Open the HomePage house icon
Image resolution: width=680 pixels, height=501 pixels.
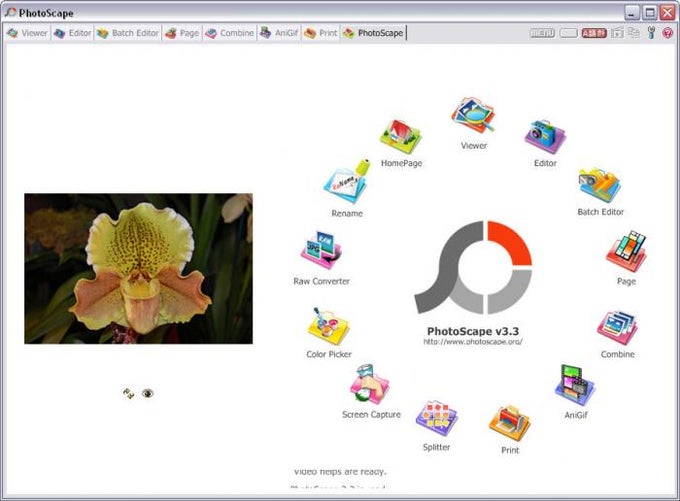point(400,137)
